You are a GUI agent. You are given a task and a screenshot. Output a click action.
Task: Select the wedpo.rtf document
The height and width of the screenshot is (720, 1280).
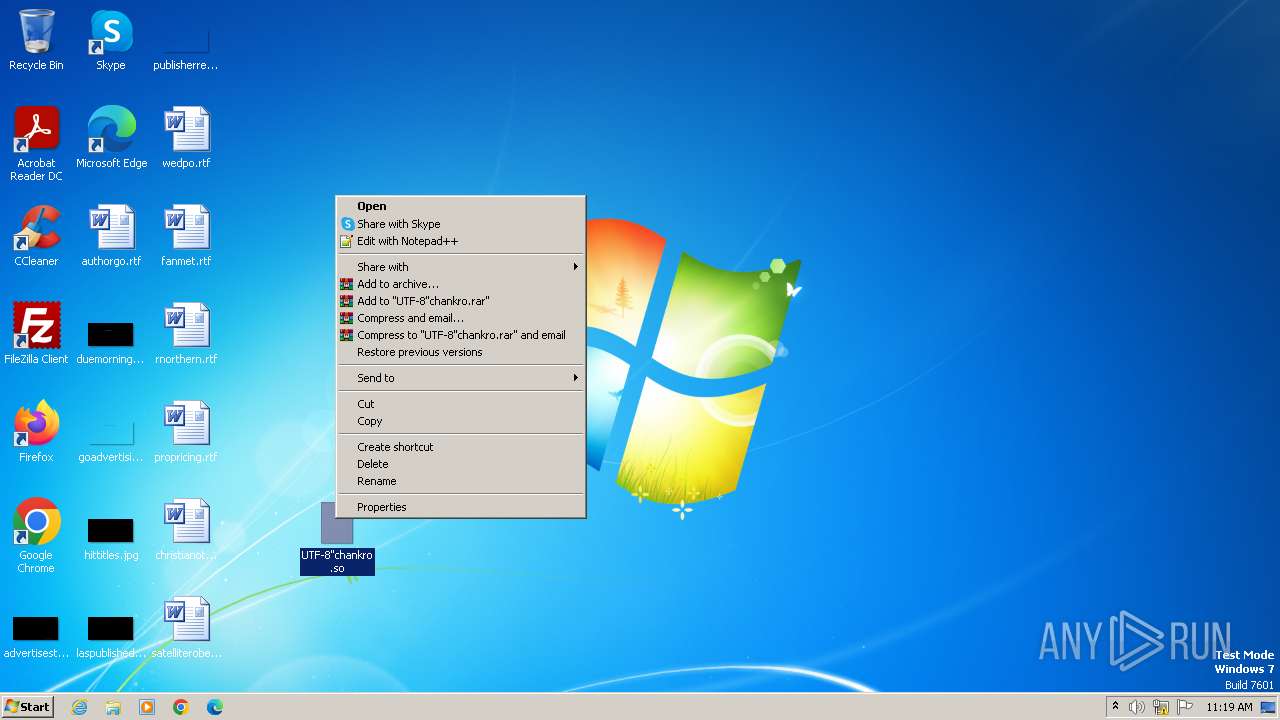pos(186,137)
